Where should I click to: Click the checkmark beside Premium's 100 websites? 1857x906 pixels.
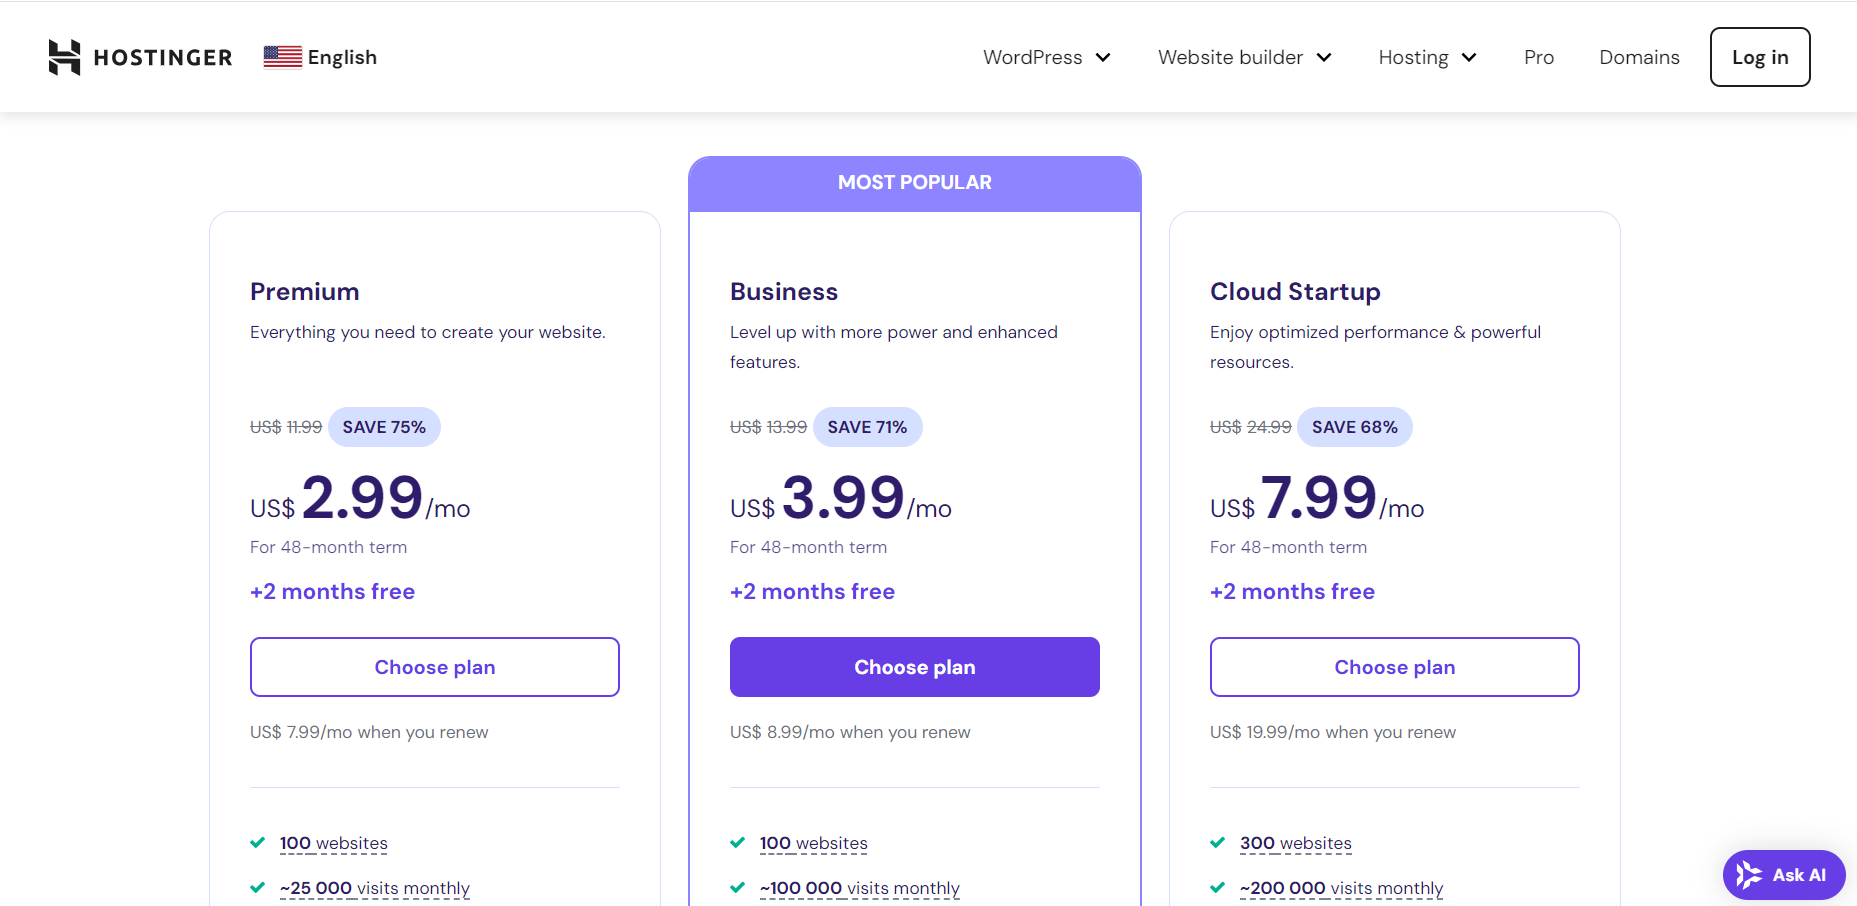tap(257, 842)
